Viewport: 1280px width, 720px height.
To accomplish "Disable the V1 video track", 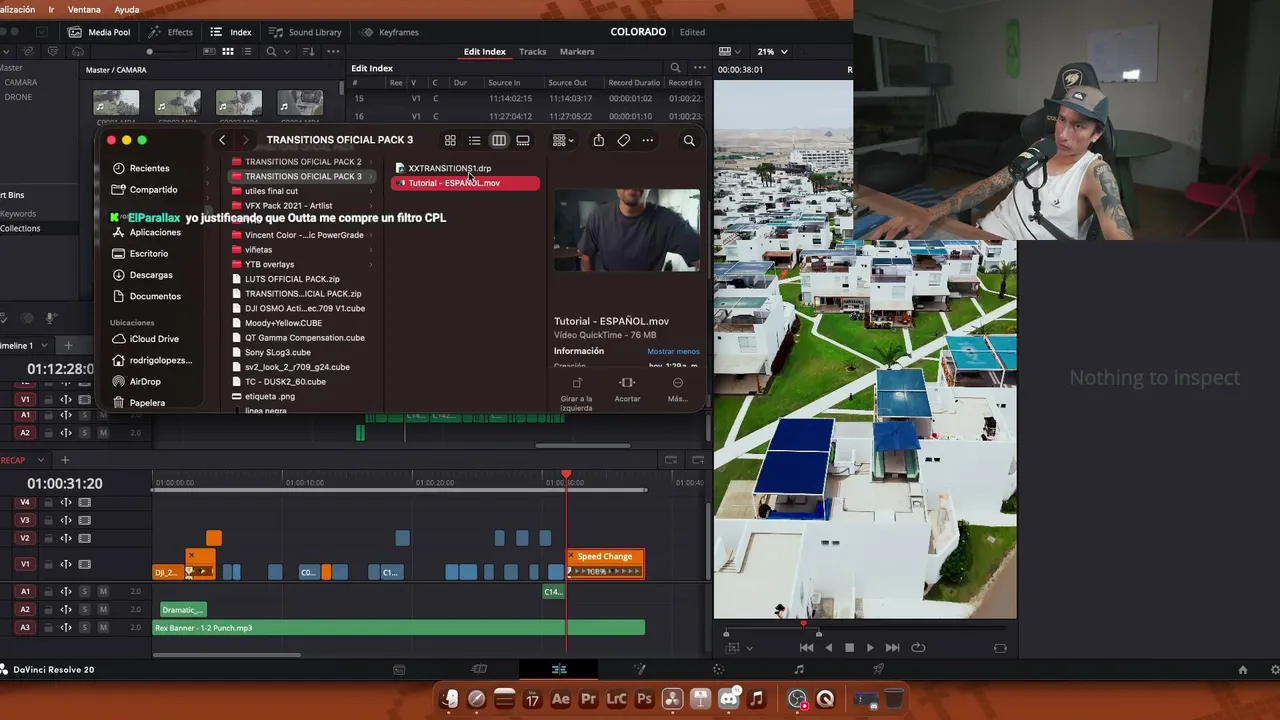I will pyautogui.click(x=84, y=564).
